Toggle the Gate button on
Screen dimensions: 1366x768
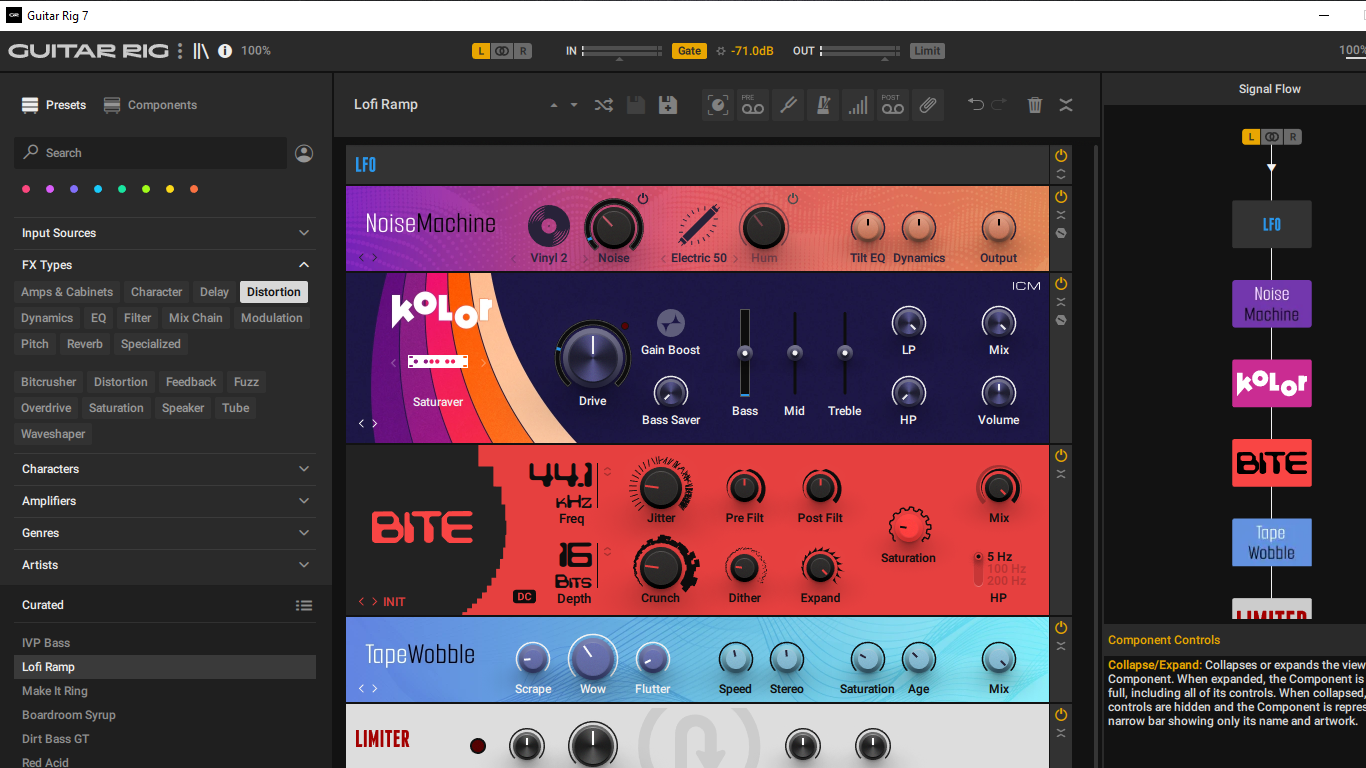click(689, 51)
